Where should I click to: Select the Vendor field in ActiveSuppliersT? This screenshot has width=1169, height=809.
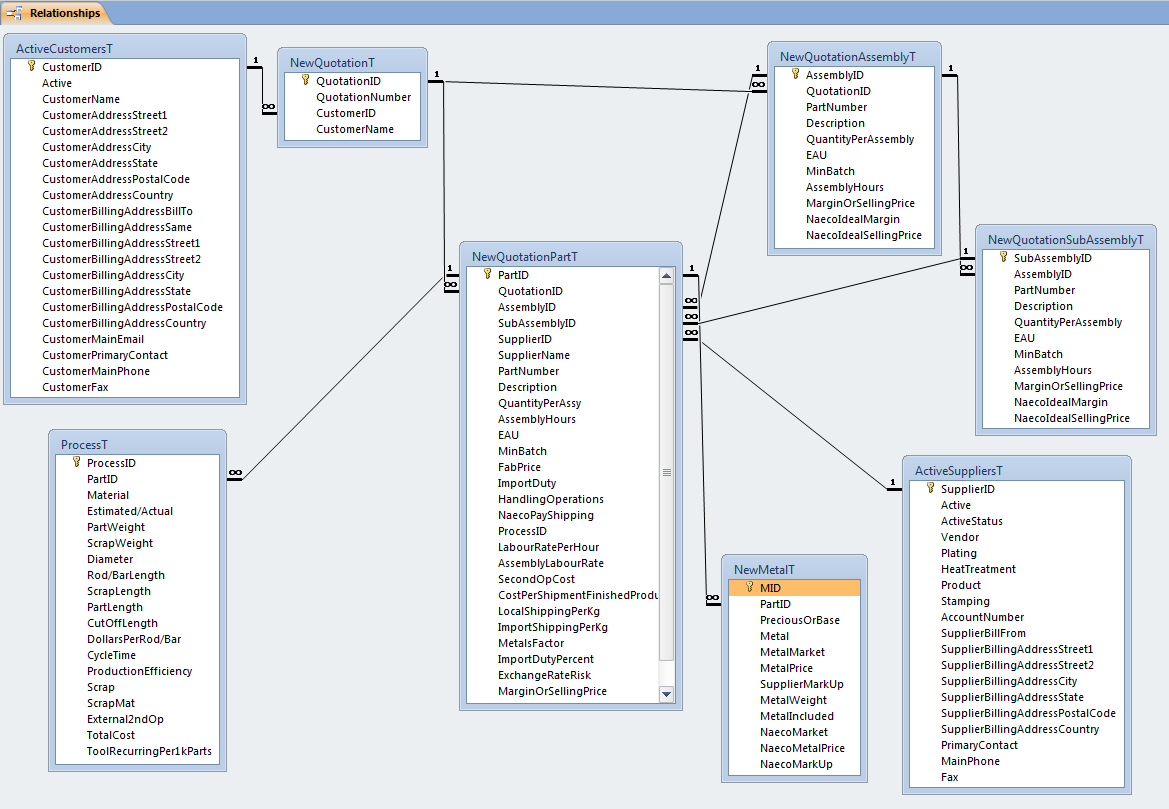(1017, 537)
